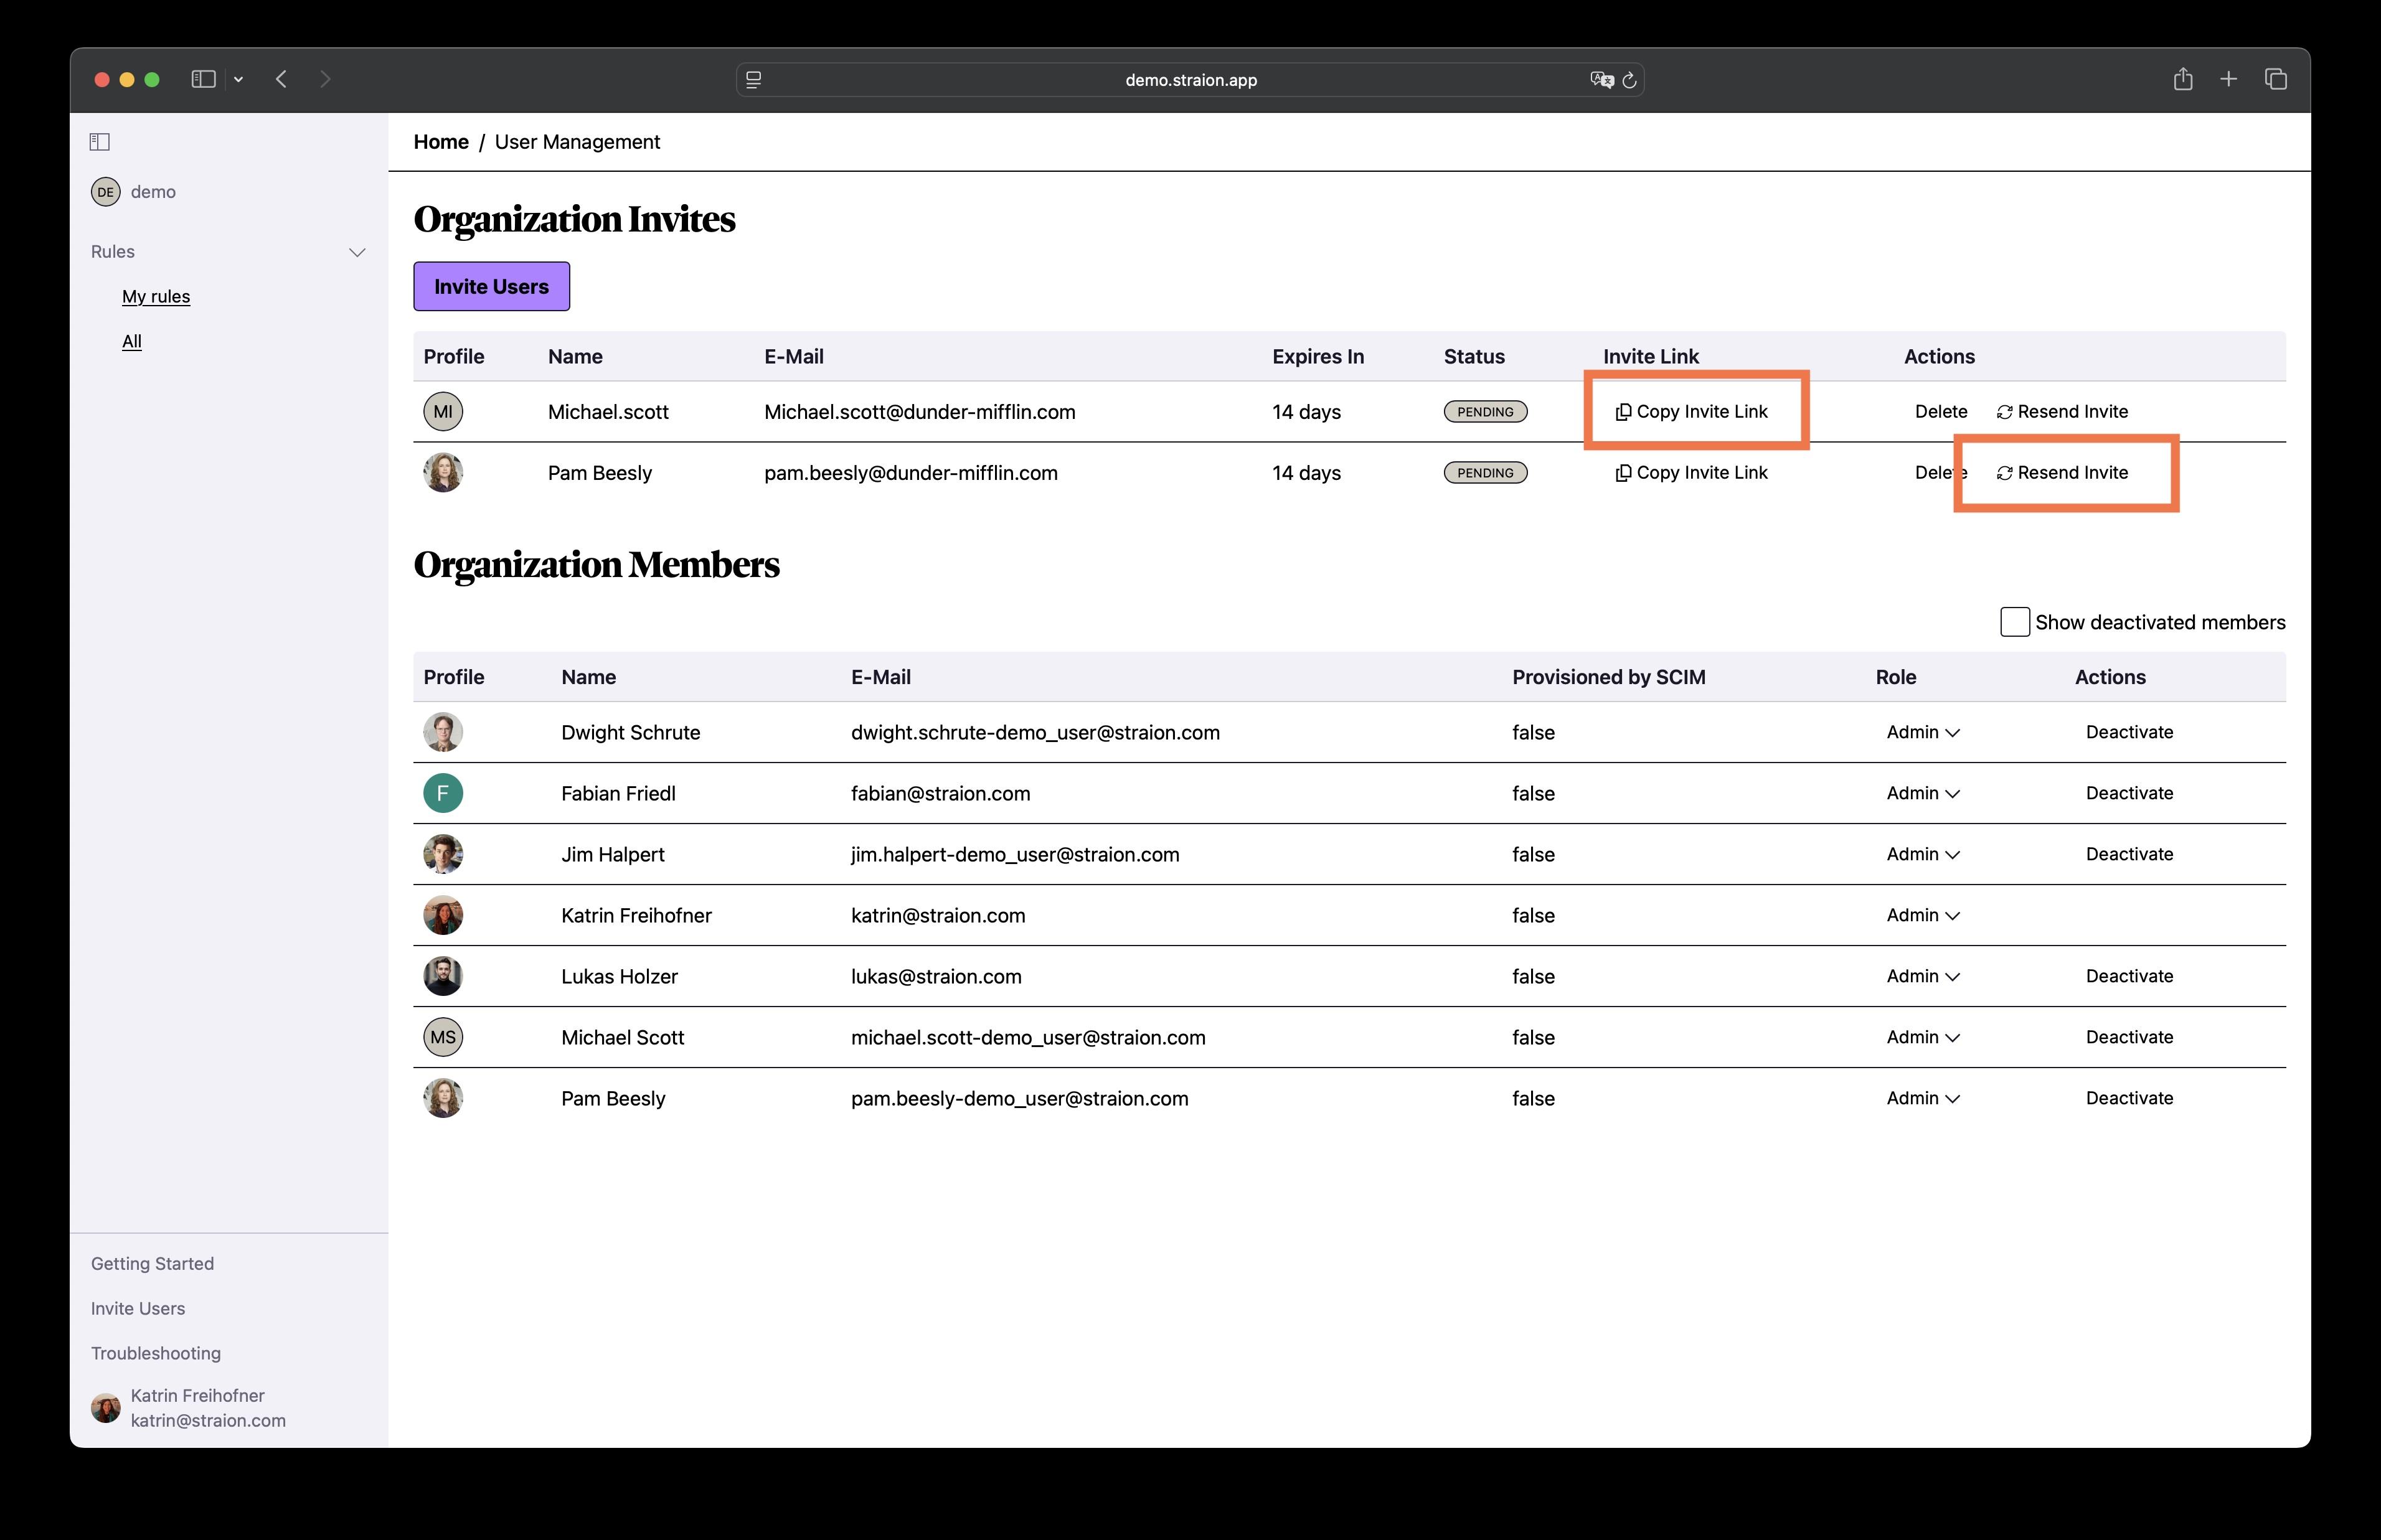The image size is (2381, 1540).
Task: Open role dropdown for Fabian Friedl
Action: coord(1923,793)
